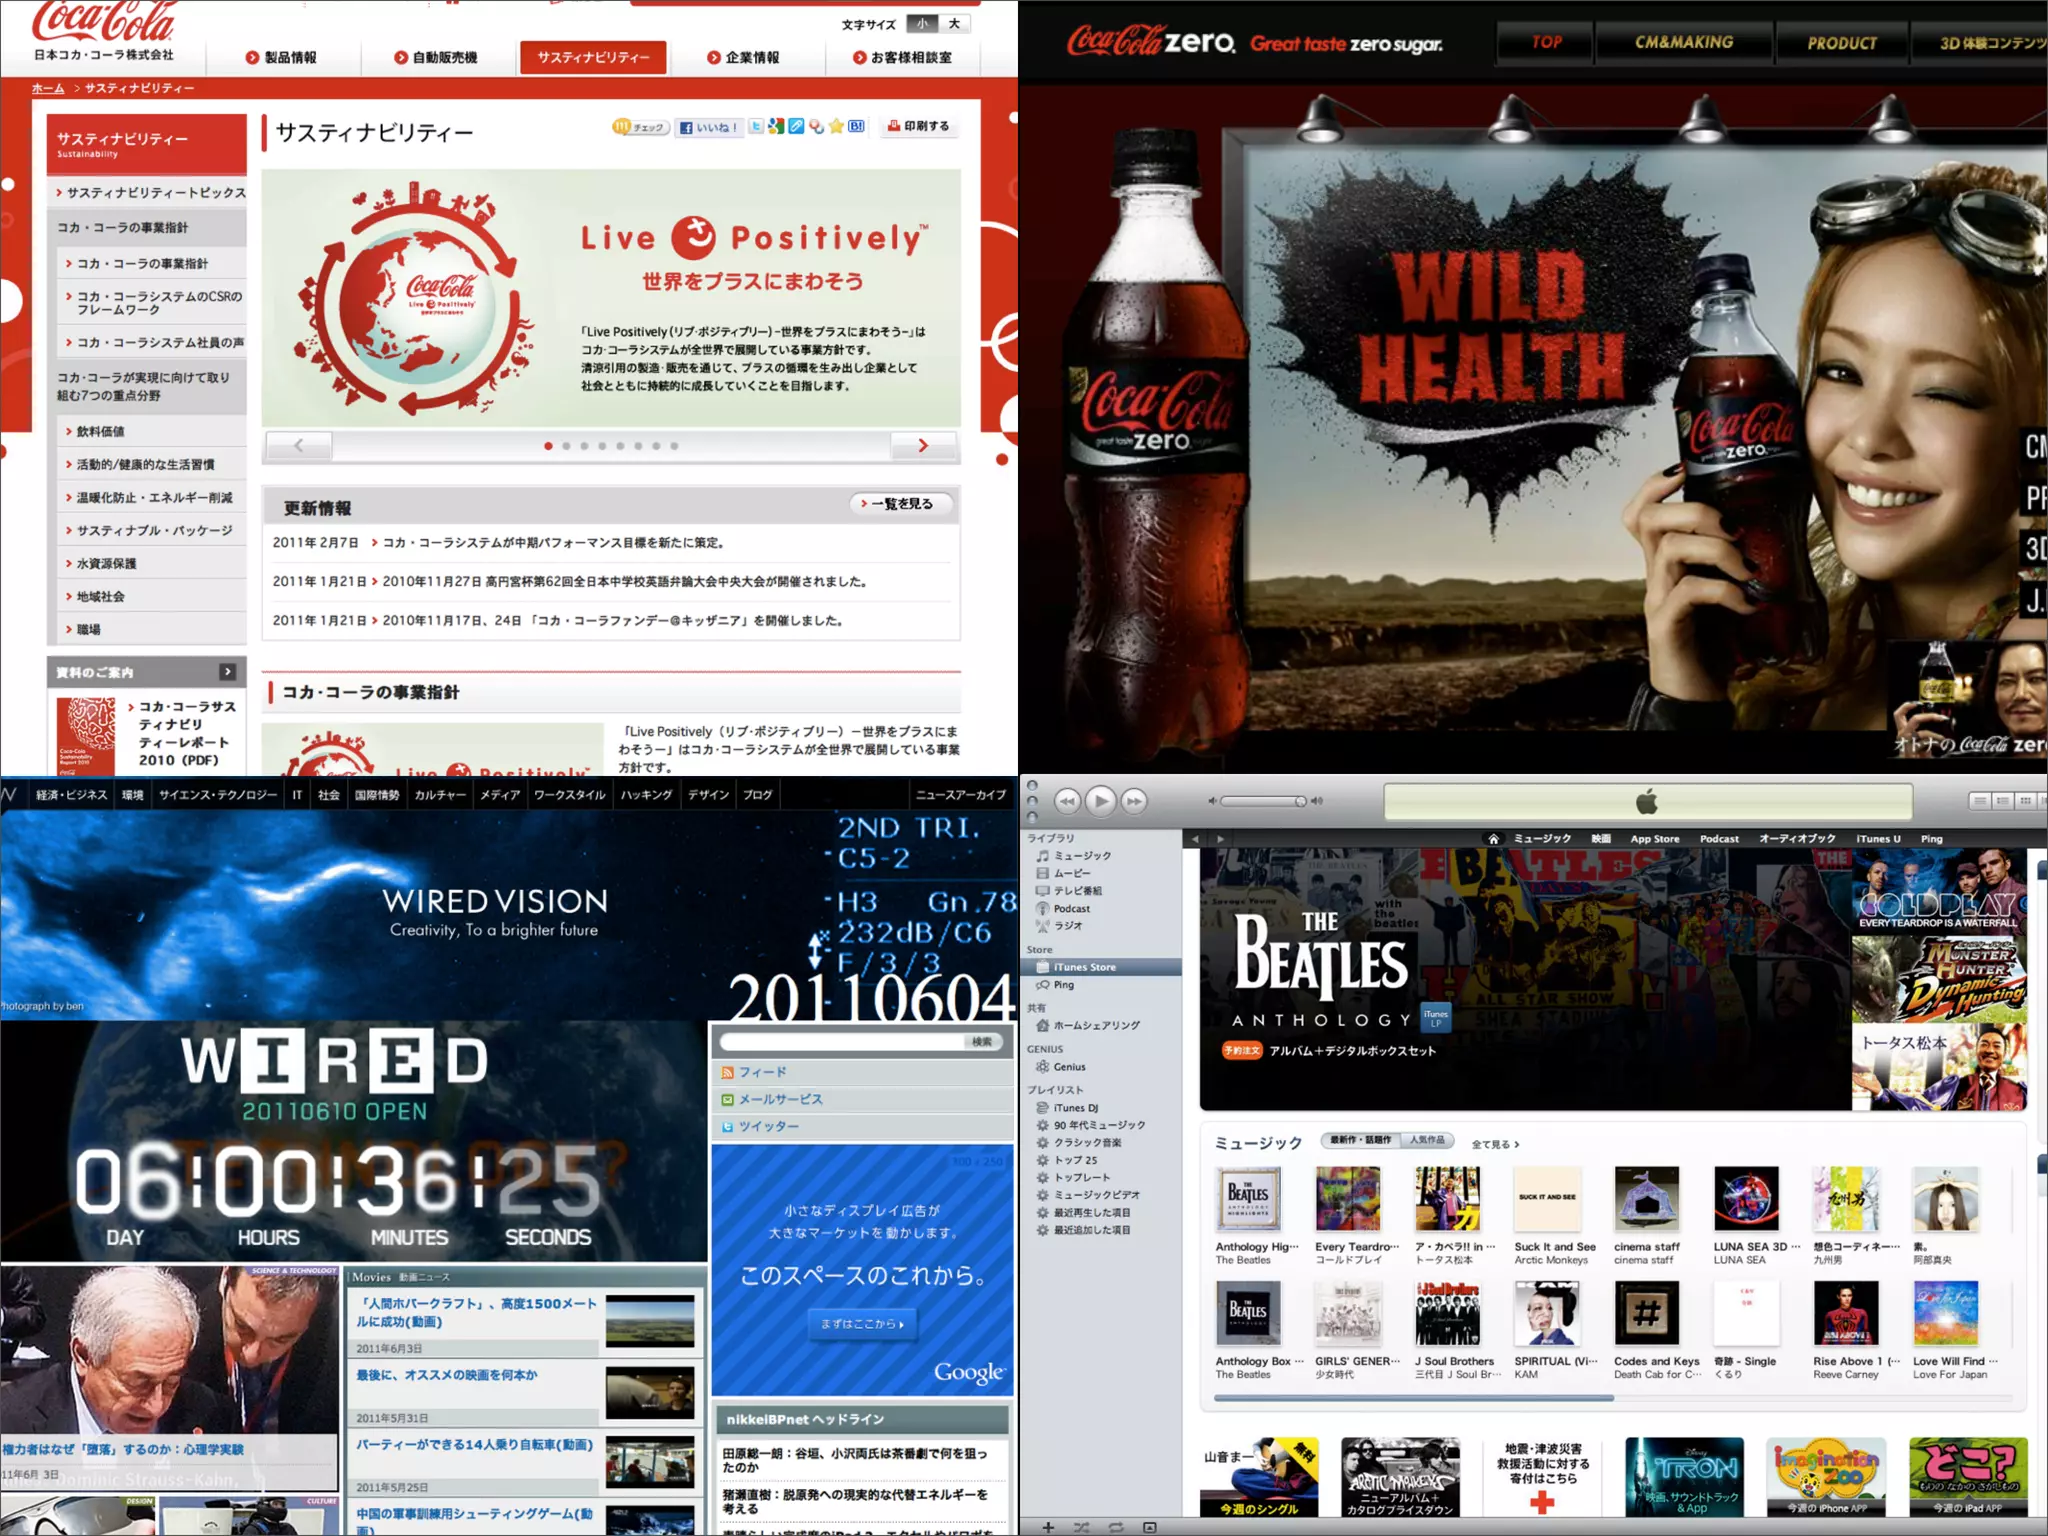2048x1536 pixels.
Task: Click the yellow star bookmark icon
Action: click(x=837, y=127)
